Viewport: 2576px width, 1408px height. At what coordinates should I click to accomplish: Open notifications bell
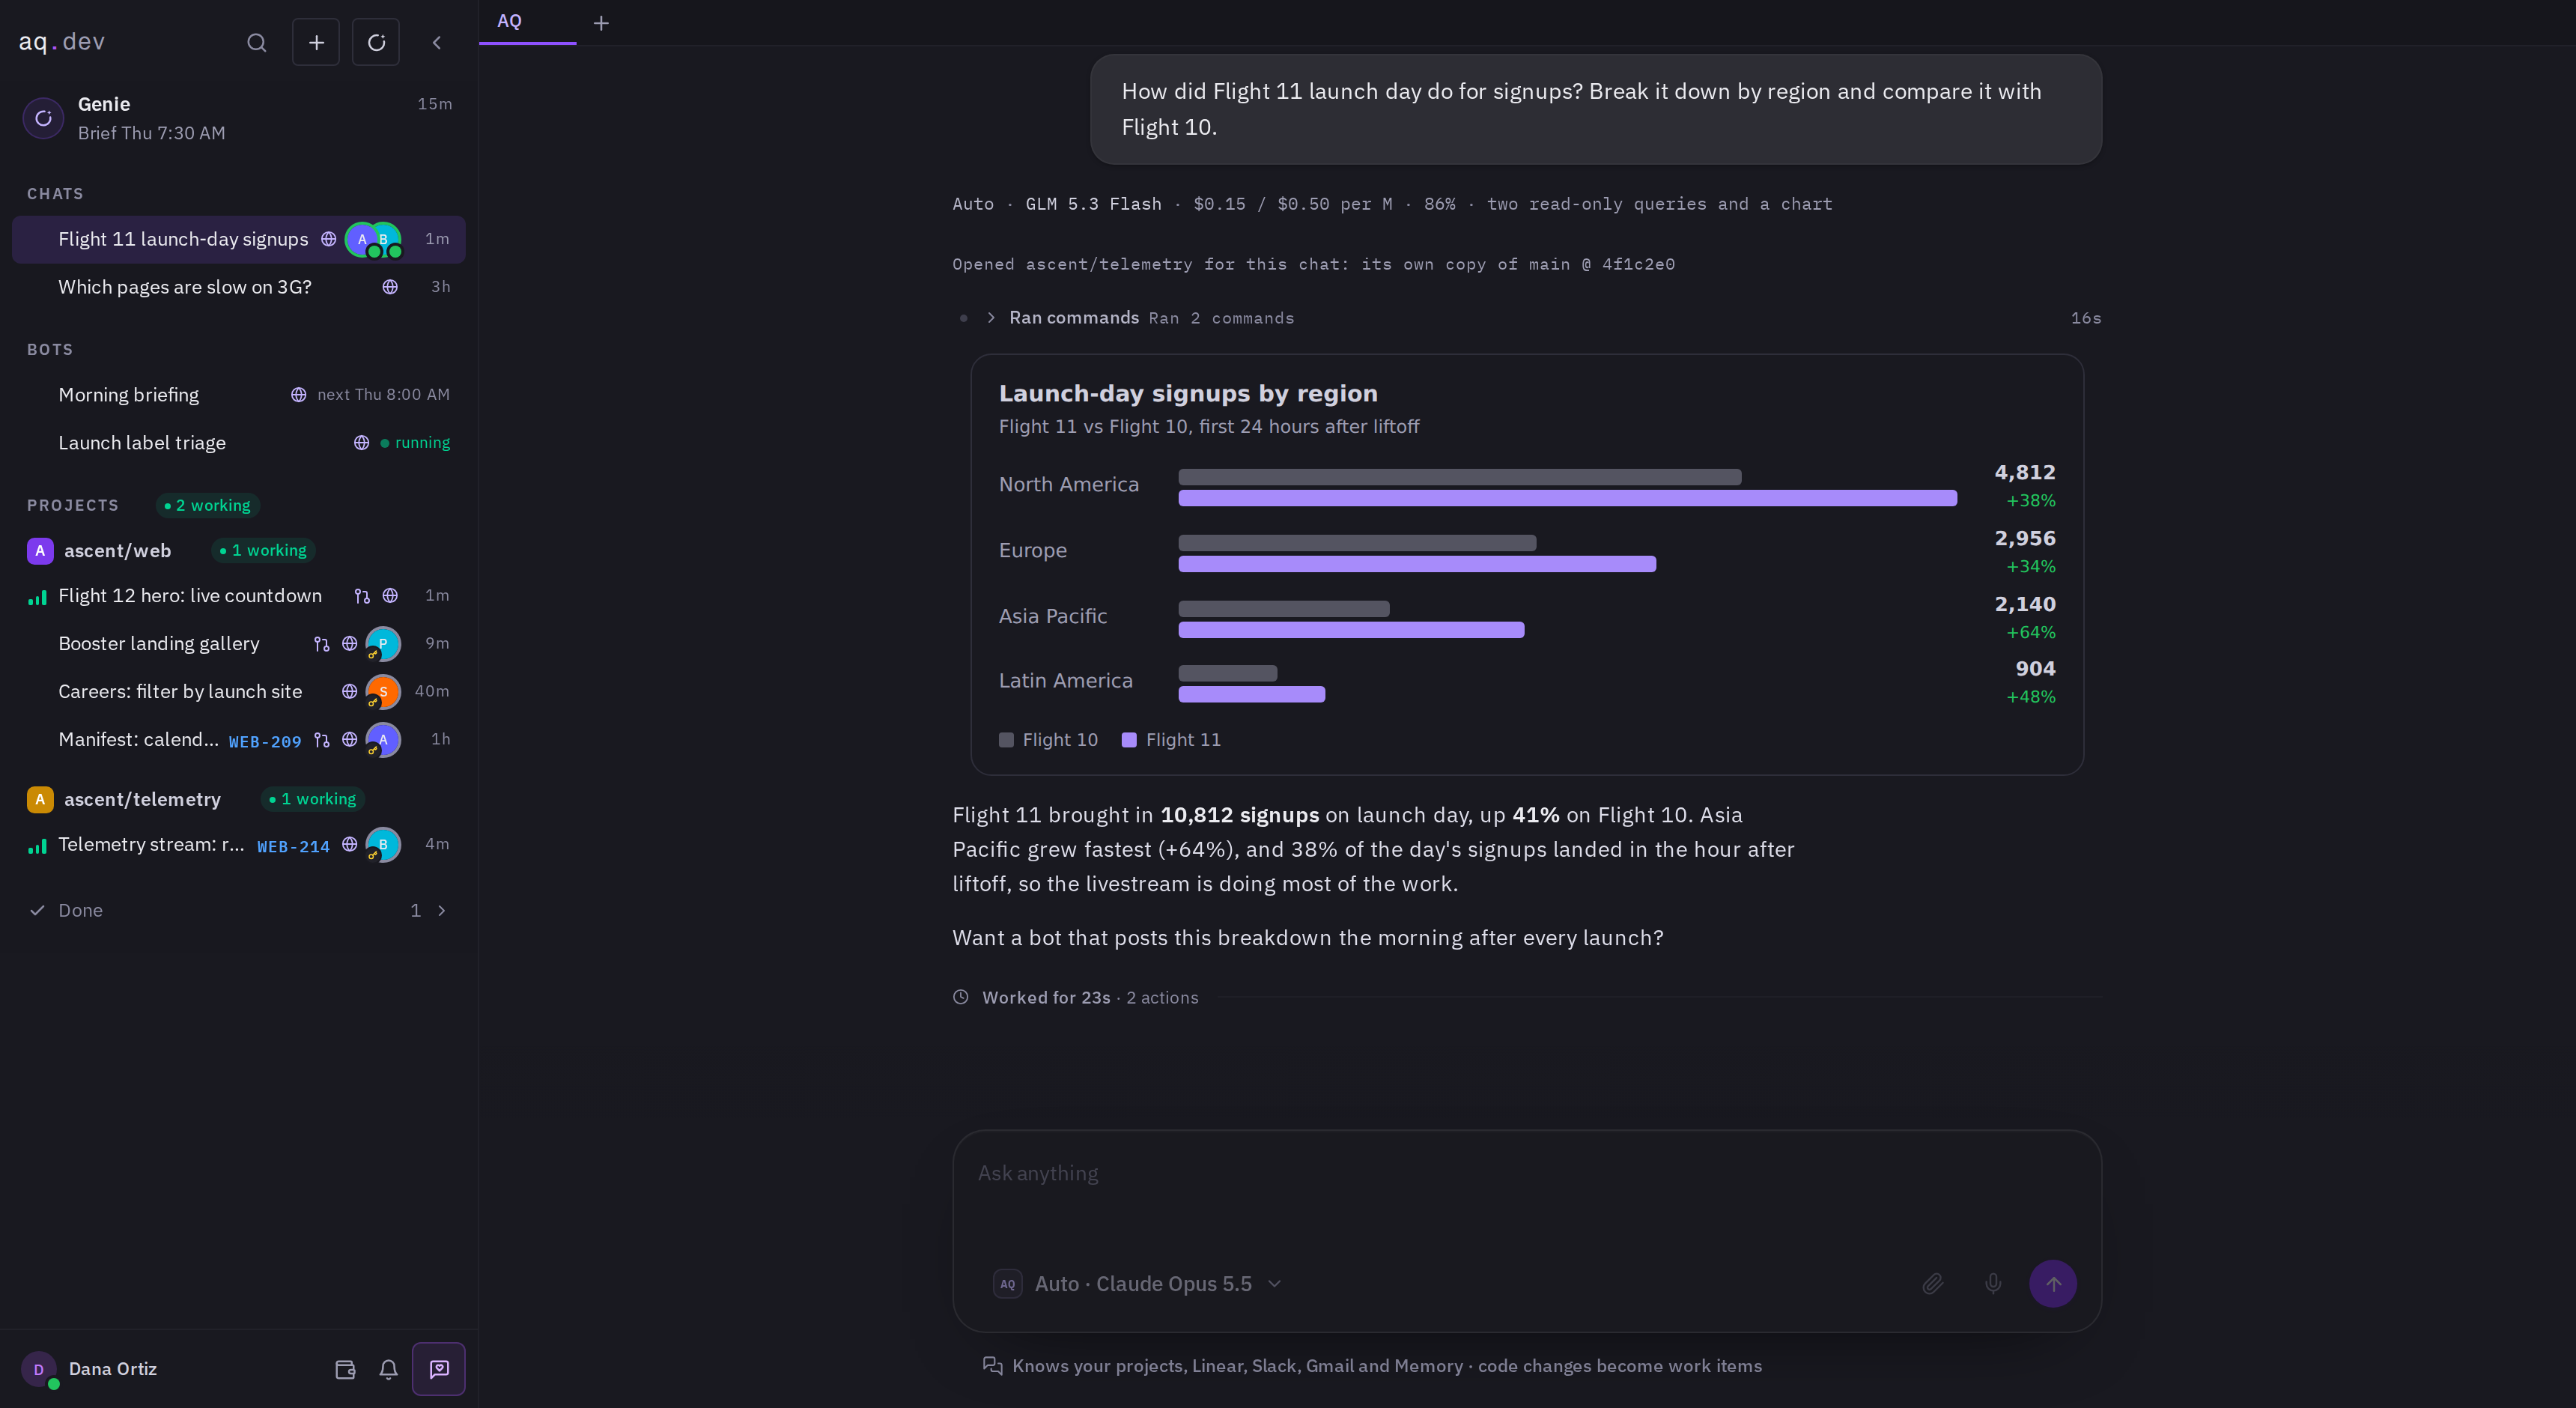(388, 1370)
